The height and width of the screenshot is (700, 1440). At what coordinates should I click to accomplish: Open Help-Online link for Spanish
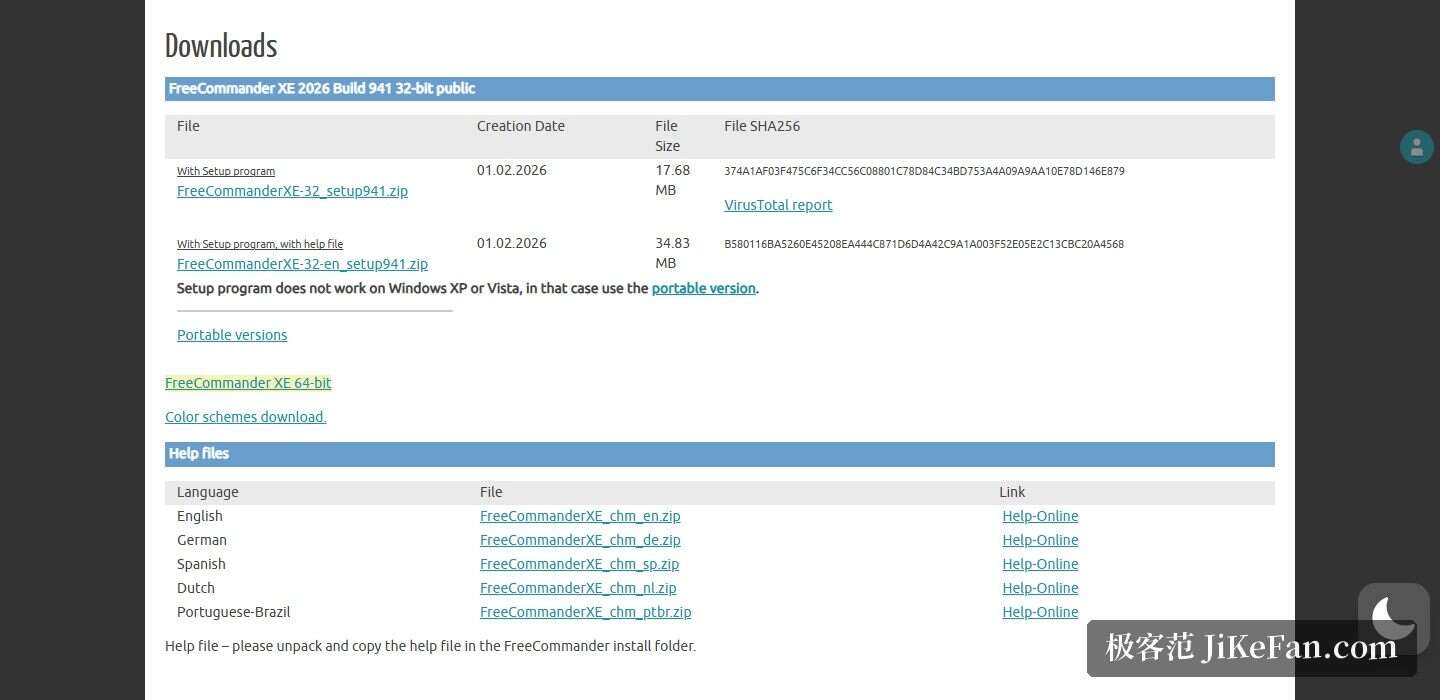pyautogui.click(x=1040, y=564)
